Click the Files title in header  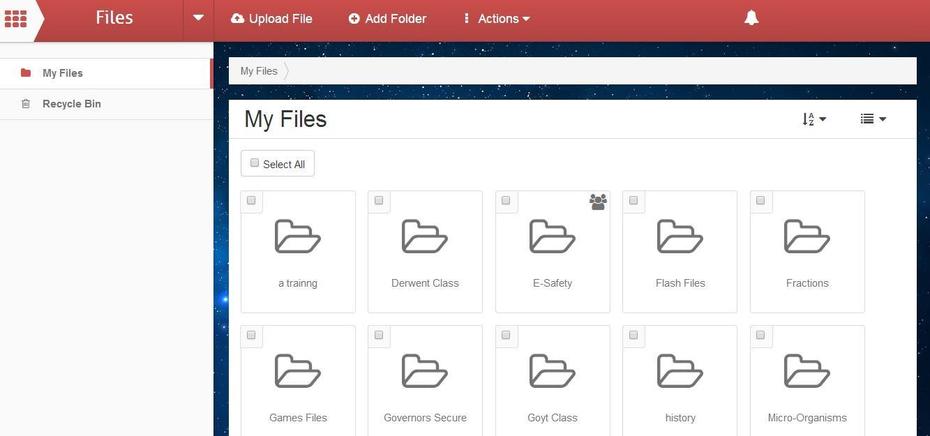pos(114,18)
